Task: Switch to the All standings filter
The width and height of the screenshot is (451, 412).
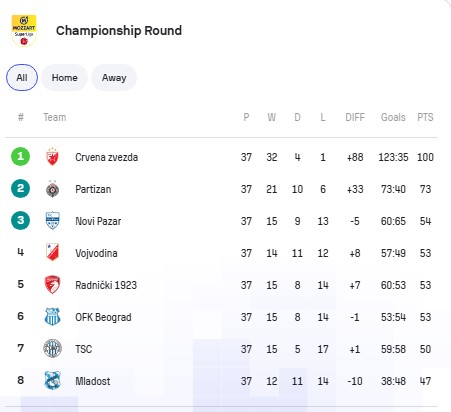Action: (22, 78)
